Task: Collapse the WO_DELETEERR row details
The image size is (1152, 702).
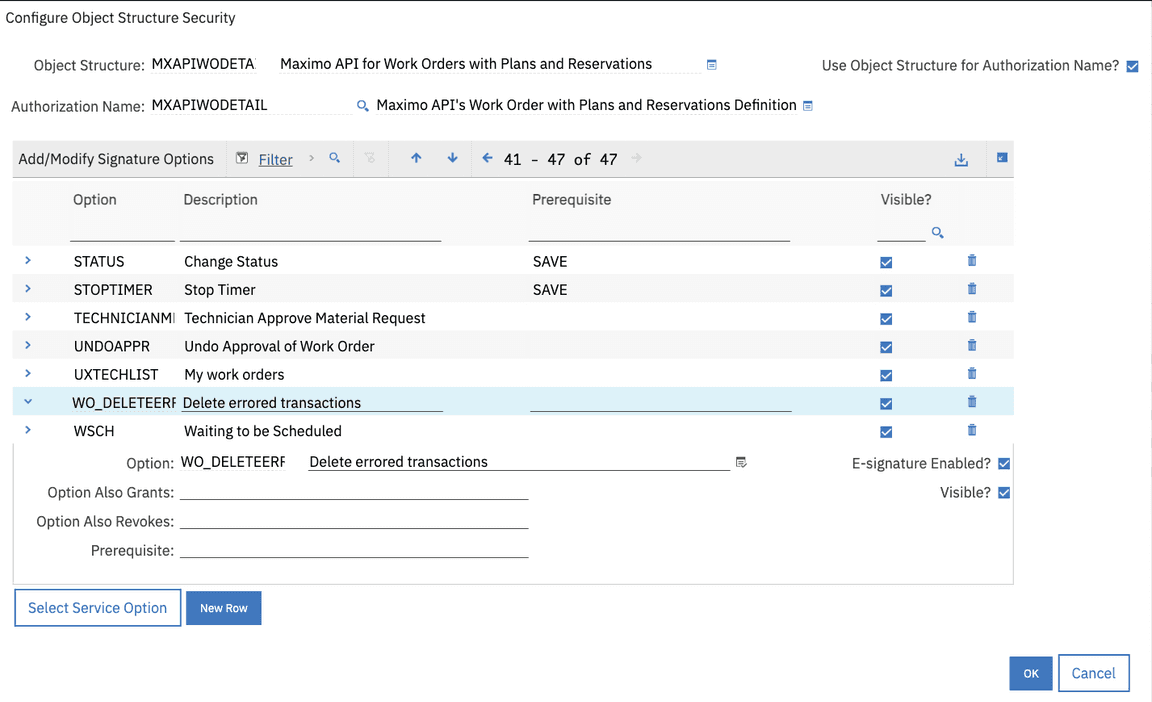Action: pyautogui.click(x=27, y=403)
